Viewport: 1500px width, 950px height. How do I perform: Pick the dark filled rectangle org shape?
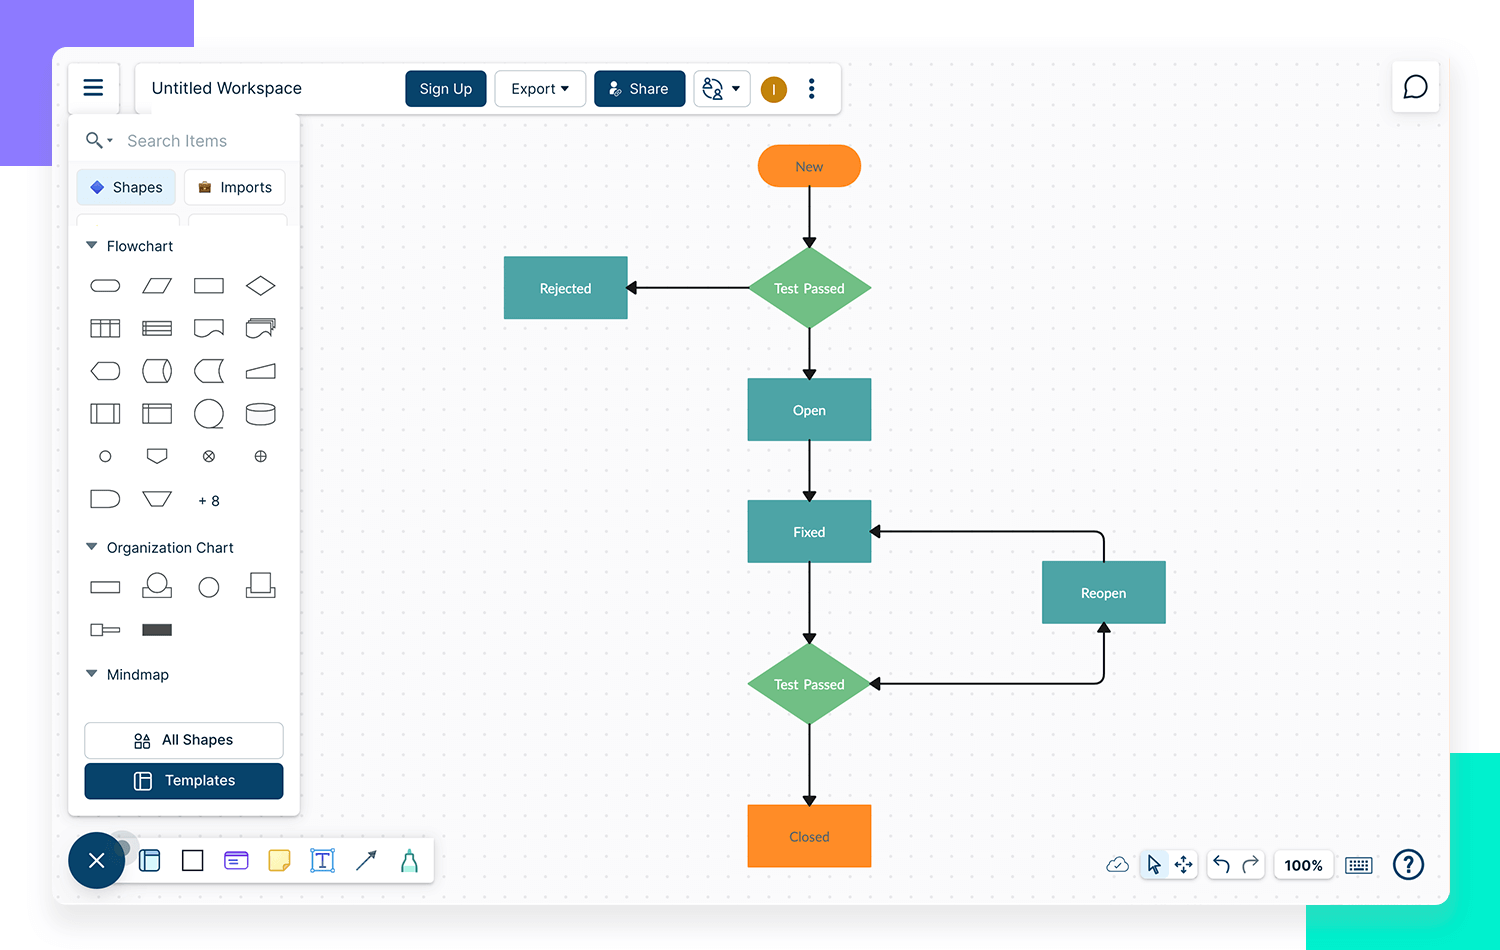click(x=157, y=630)
